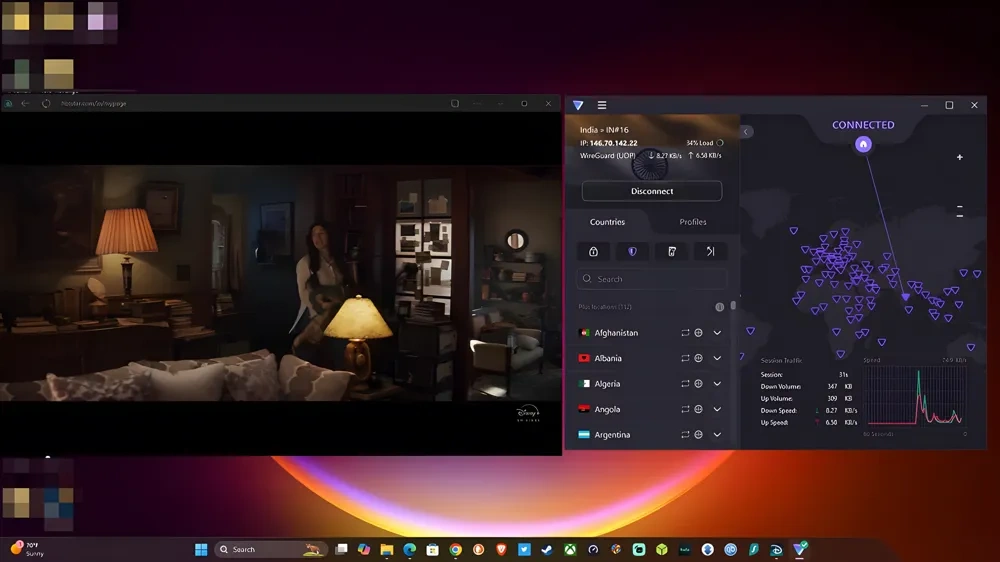Open the weather widget showing Sunny
The height and width of the screenshot is (562, 1000).
coord(29,549)
